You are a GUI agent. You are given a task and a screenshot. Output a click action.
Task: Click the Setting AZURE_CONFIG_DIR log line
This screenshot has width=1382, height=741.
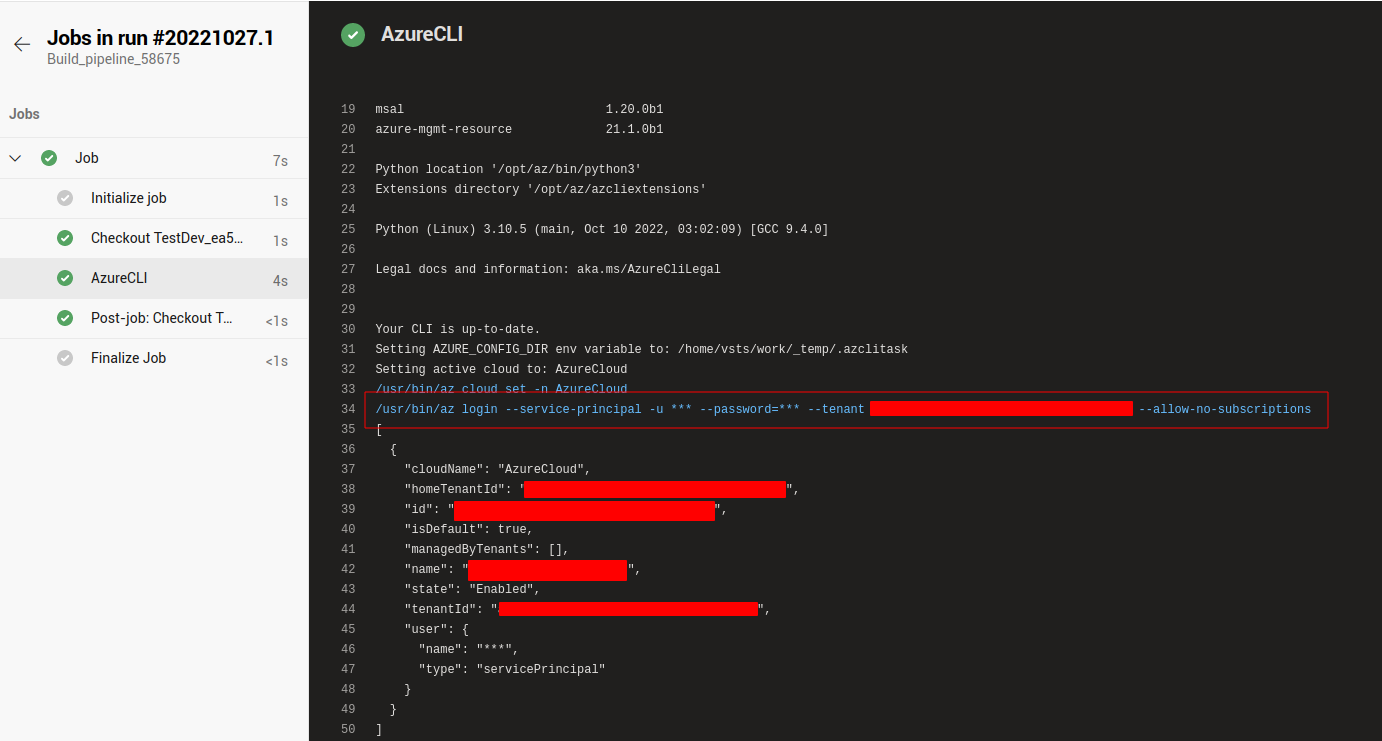pos(641,349)
